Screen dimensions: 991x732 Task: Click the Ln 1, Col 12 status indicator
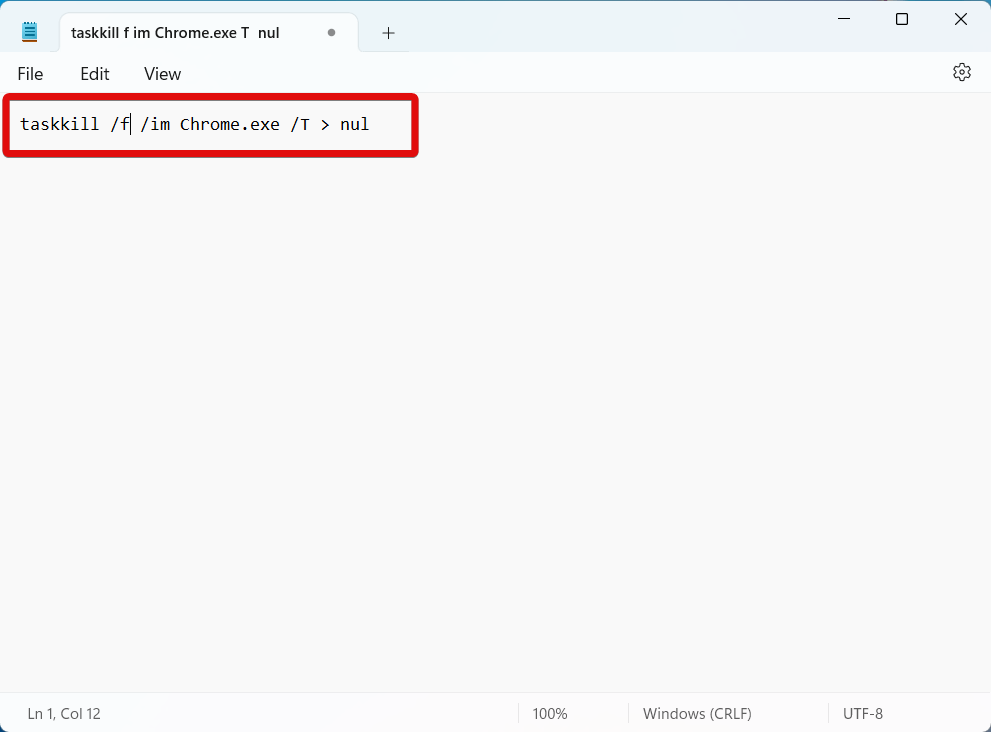(64, 714)
